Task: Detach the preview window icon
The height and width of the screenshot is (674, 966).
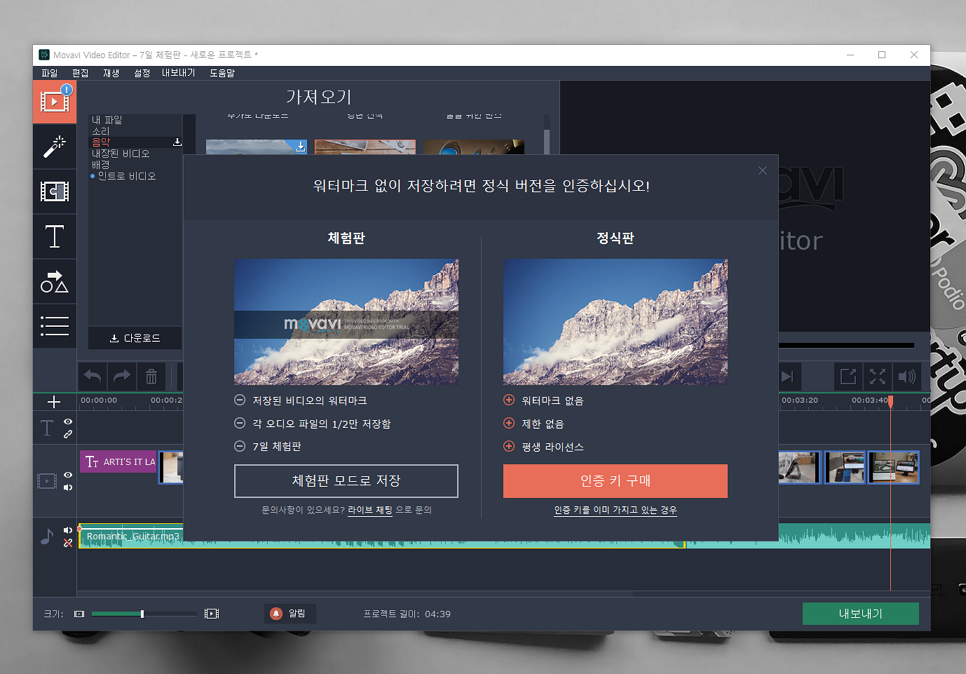Action: (848, 376)
